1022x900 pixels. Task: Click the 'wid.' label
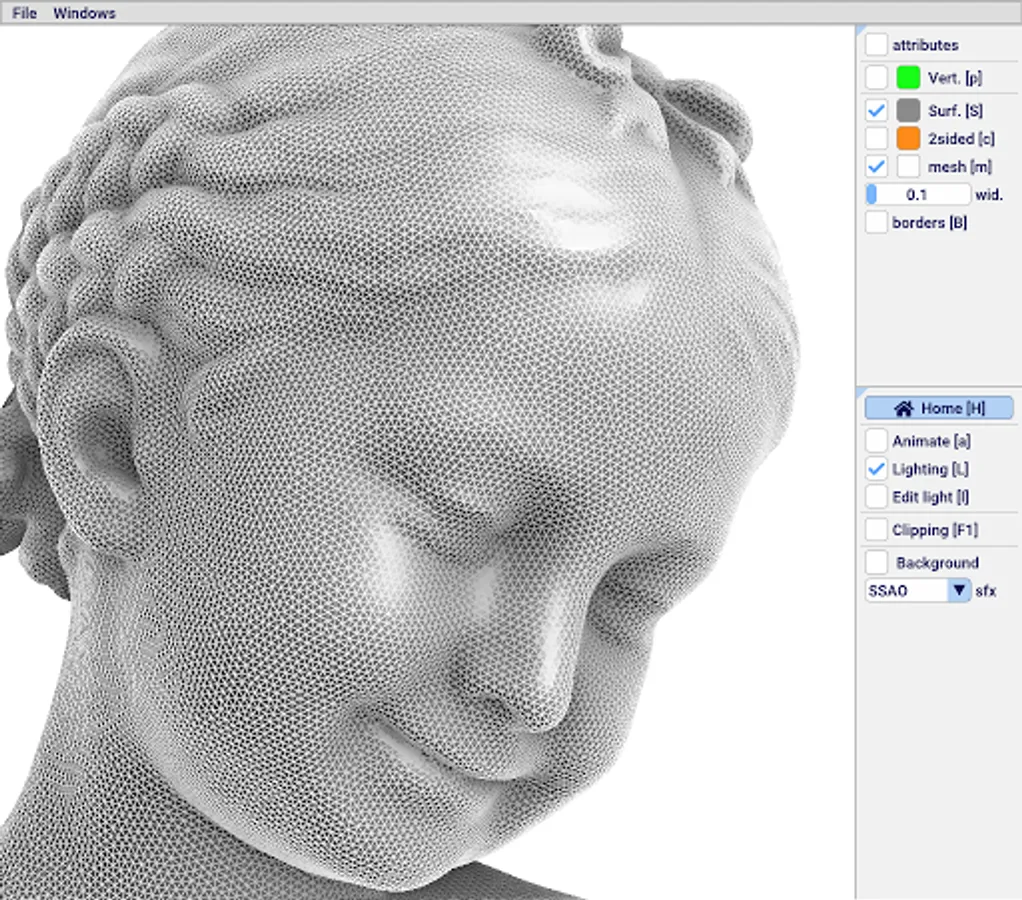click(x=989, y=195)
